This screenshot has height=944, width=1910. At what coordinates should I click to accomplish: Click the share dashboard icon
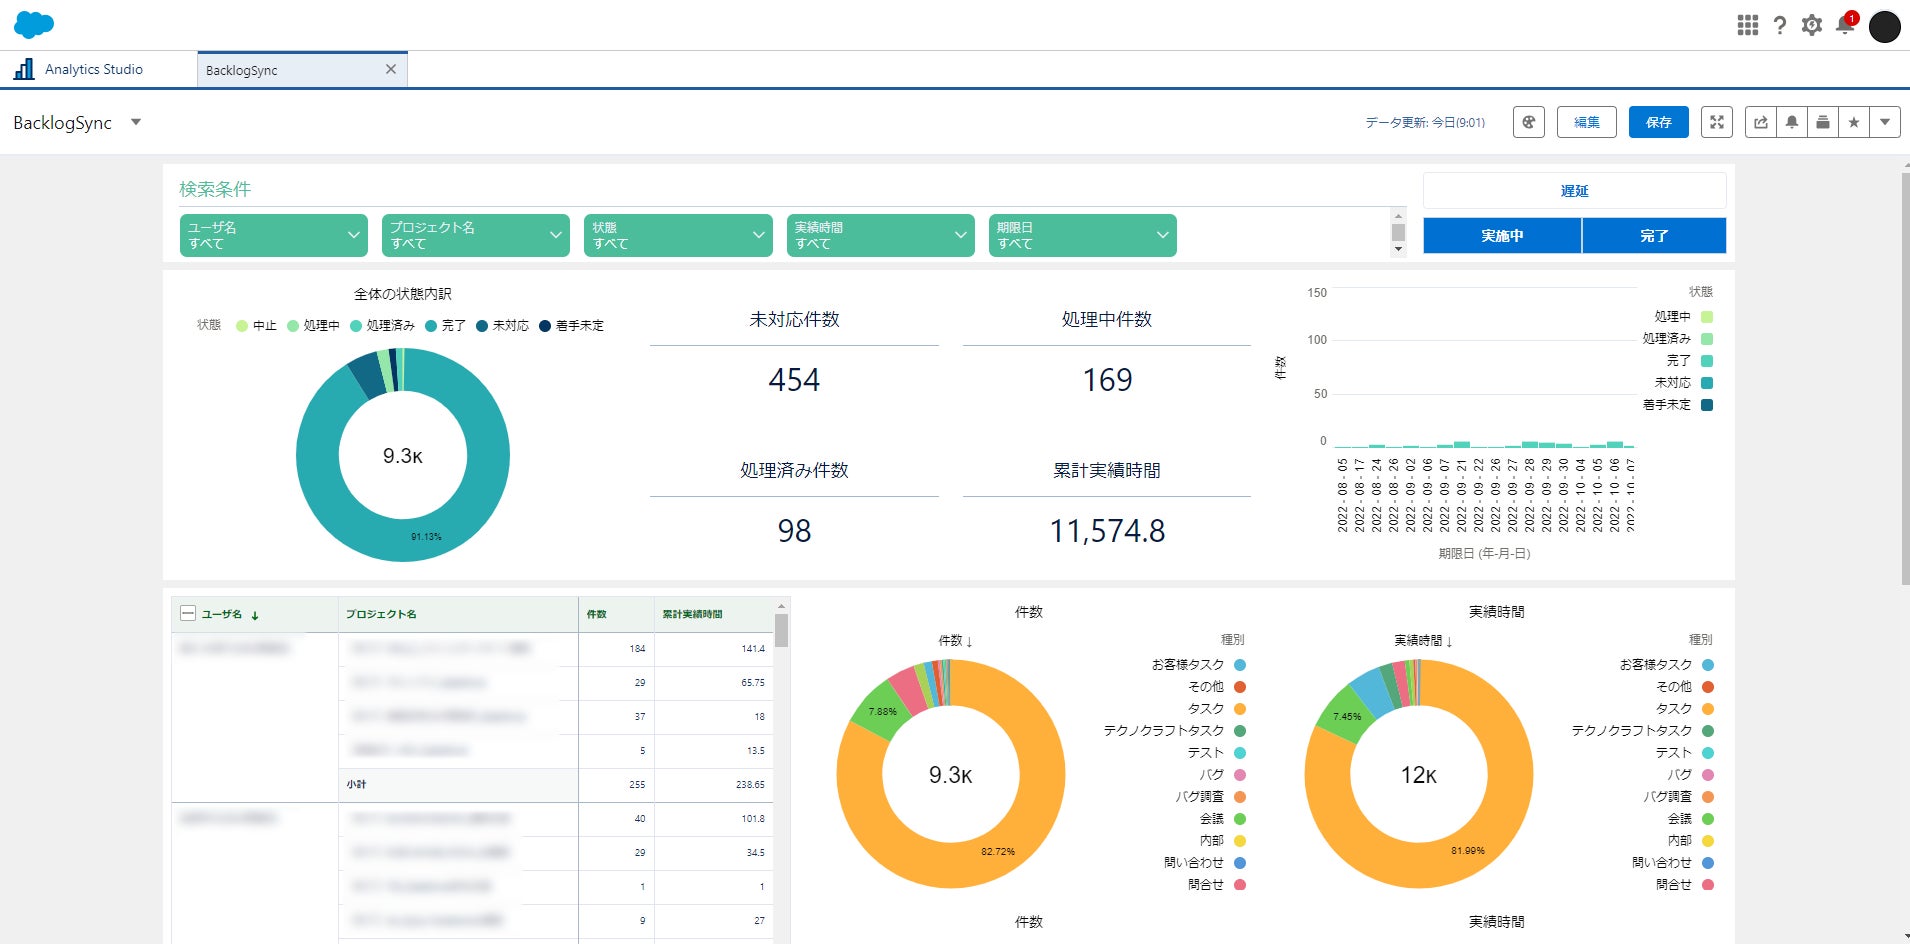pos(1761,122)
